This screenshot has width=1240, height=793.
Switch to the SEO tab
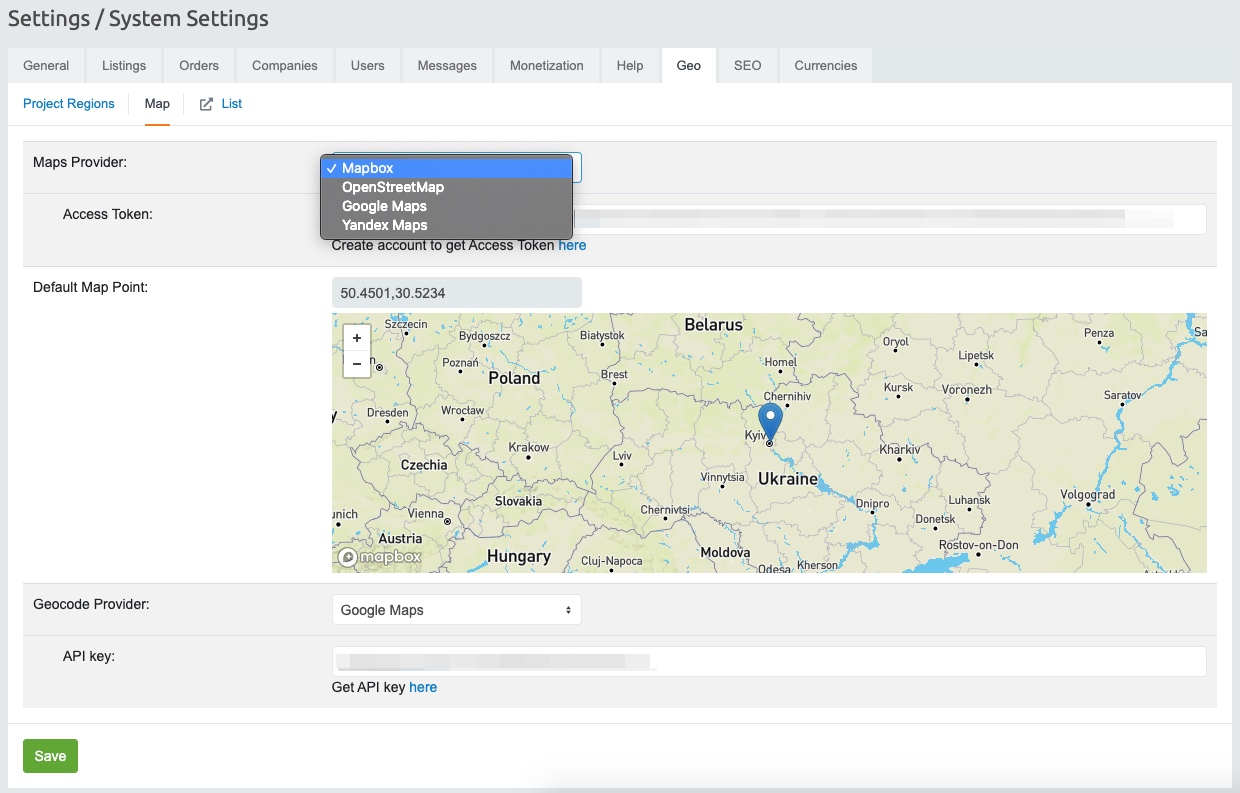pos(748,66)
